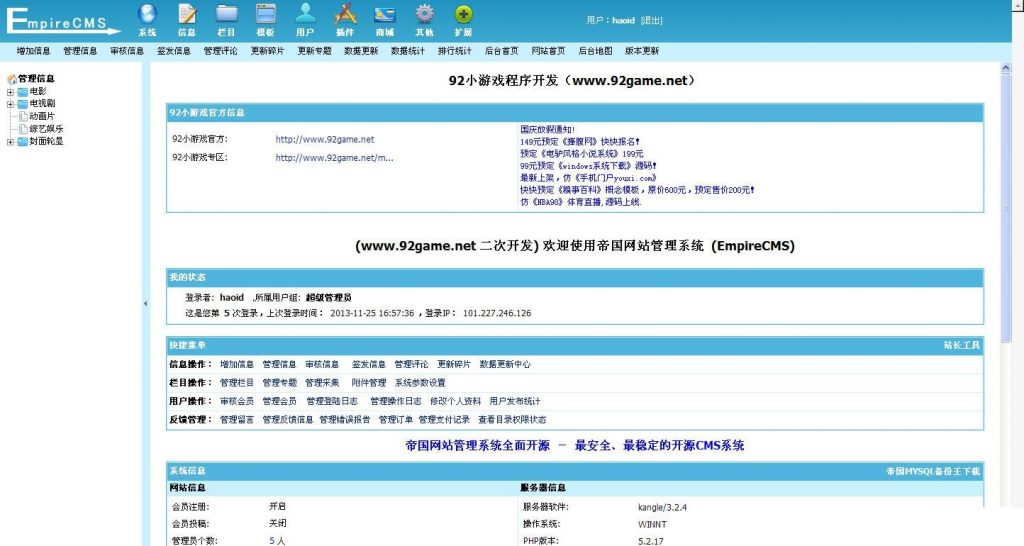This screenshot has height=546, width=1024.
Task: Click the EmpireCMS logo
Action: click(x=63, y=21)
